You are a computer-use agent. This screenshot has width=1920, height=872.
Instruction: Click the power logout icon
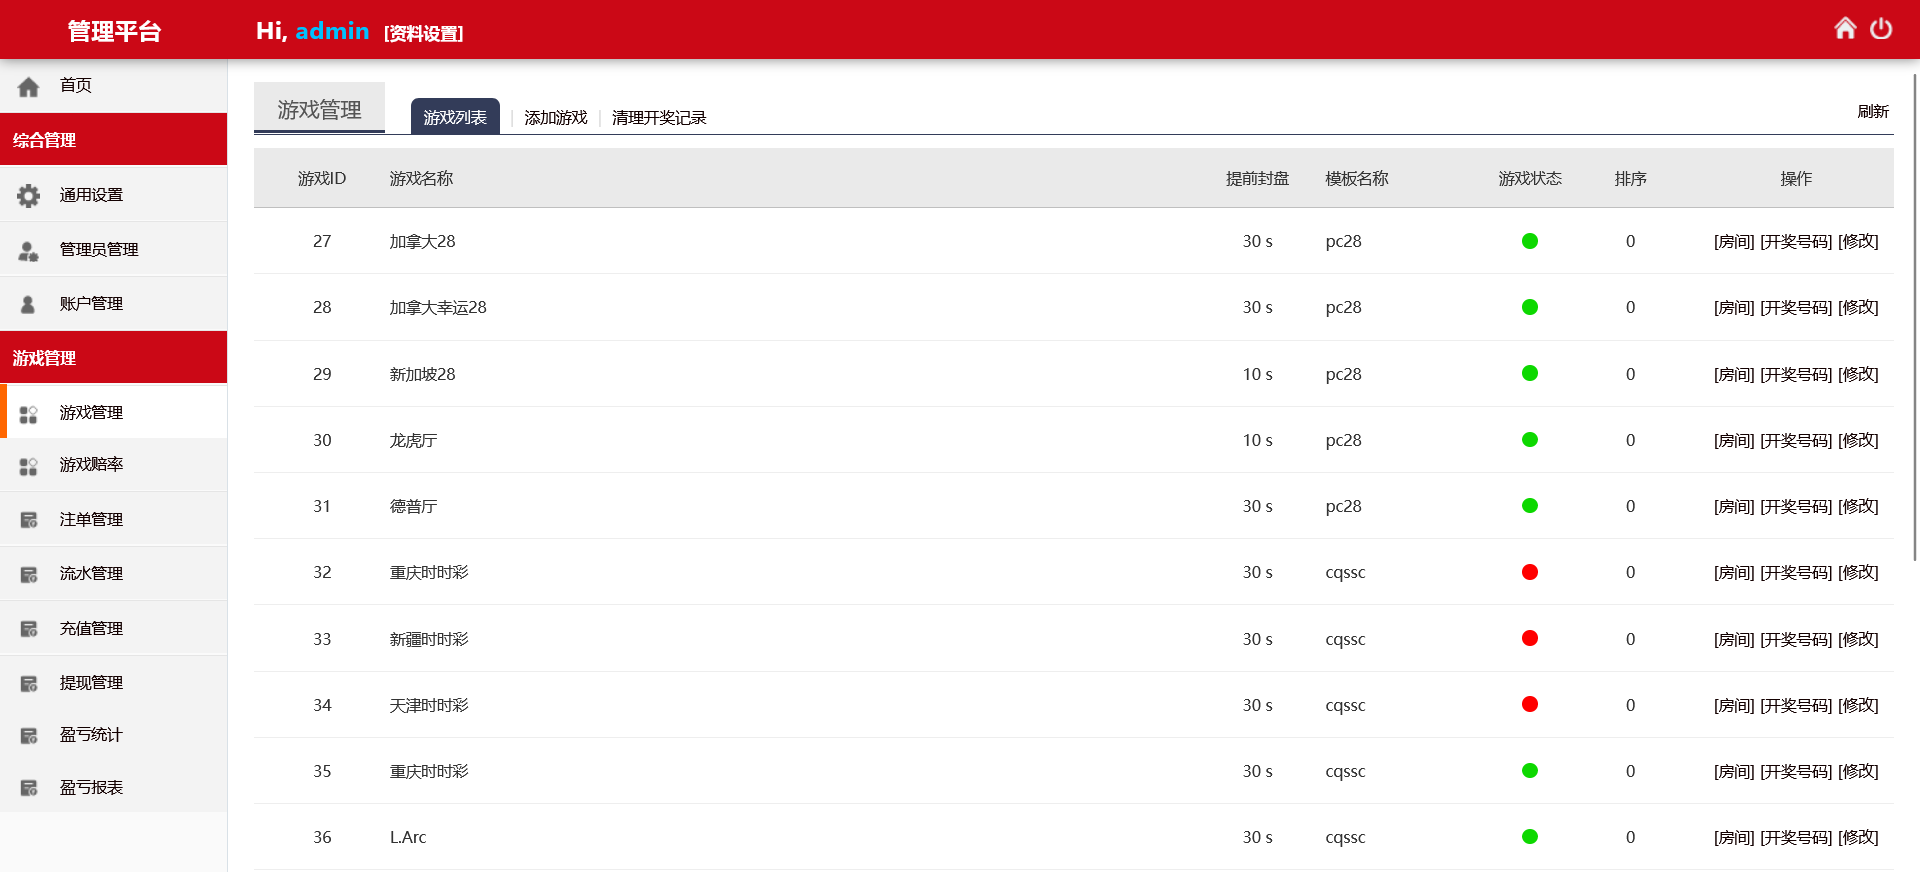click(1881, 29)
